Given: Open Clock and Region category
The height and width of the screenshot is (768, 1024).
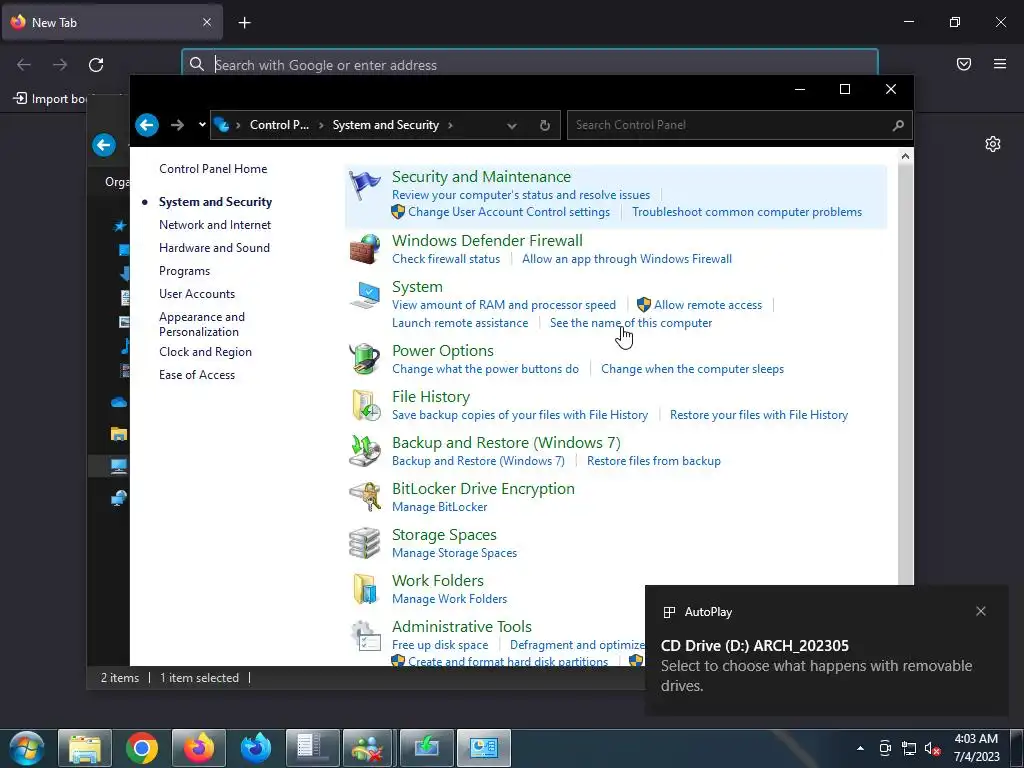Looking at the screenshot, I should [205, 352].
